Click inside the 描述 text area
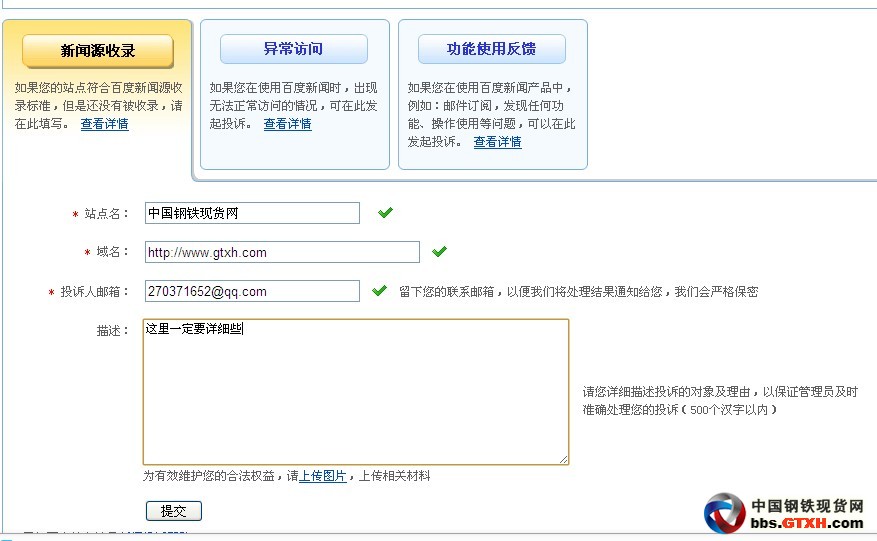 (x=356, y=392)
